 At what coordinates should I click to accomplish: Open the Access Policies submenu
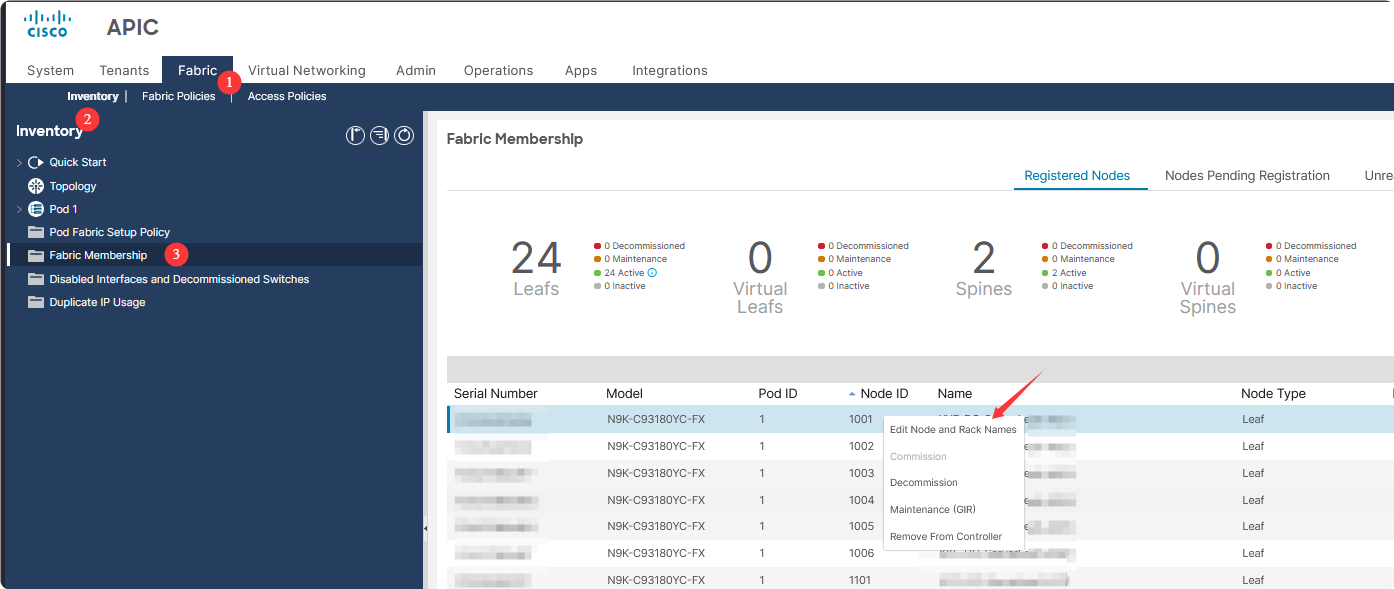(287, 96)
